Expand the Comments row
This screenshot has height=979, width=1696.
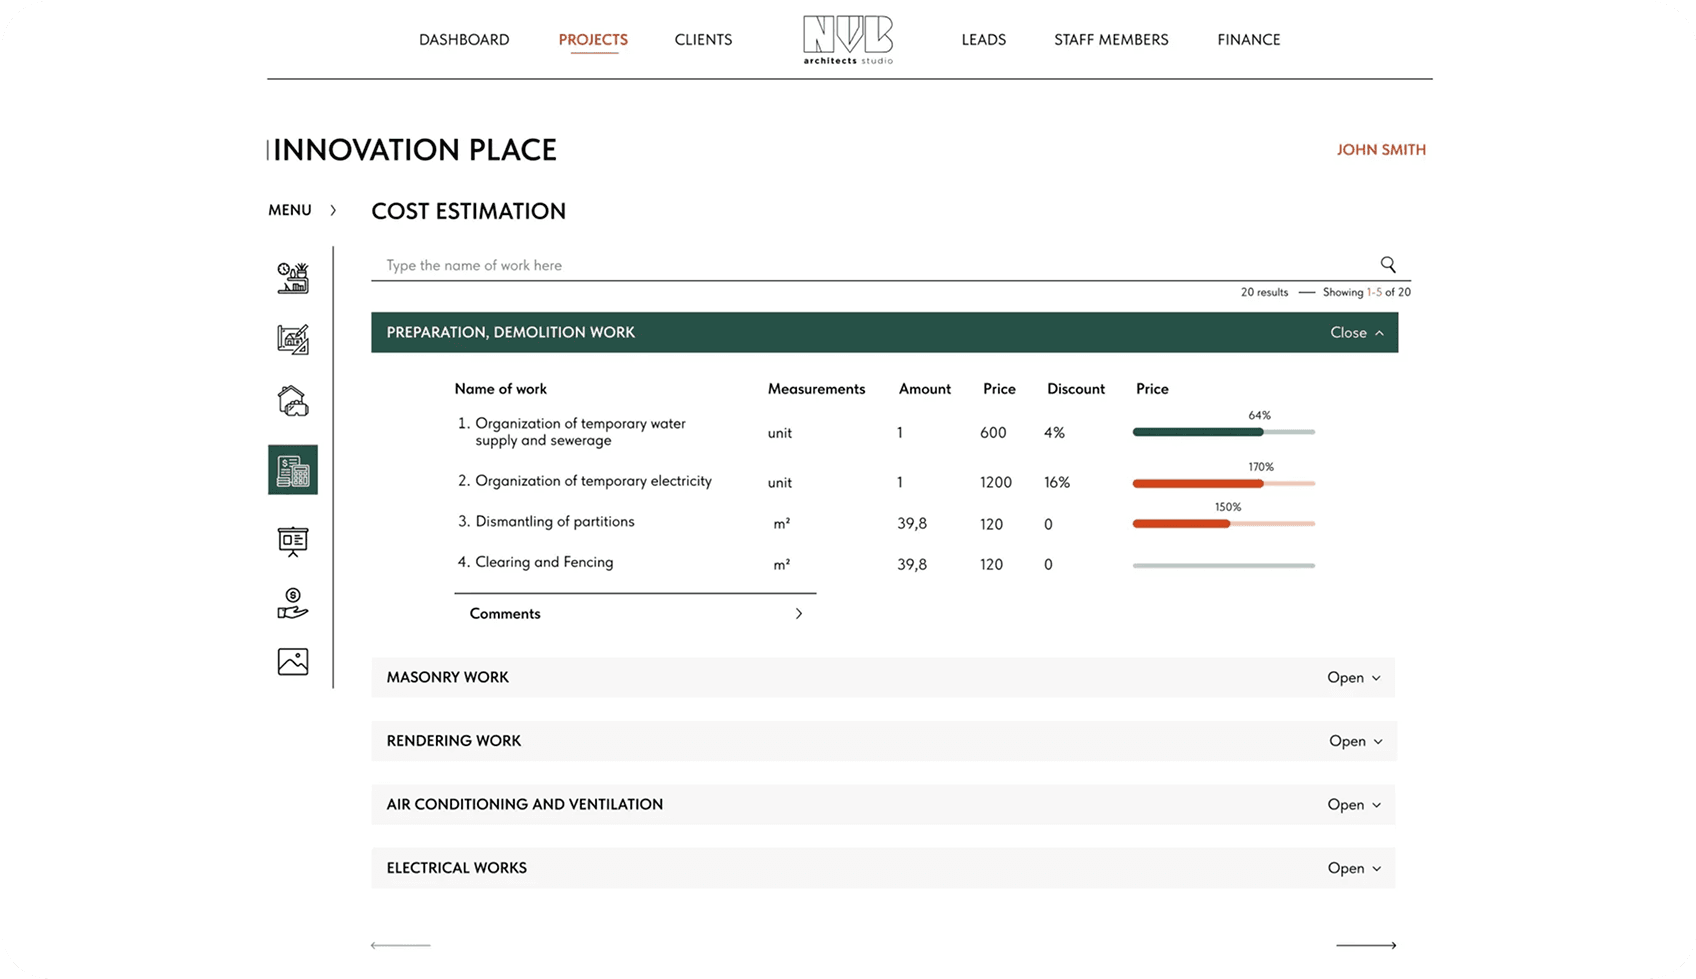[x=797, y=614]
